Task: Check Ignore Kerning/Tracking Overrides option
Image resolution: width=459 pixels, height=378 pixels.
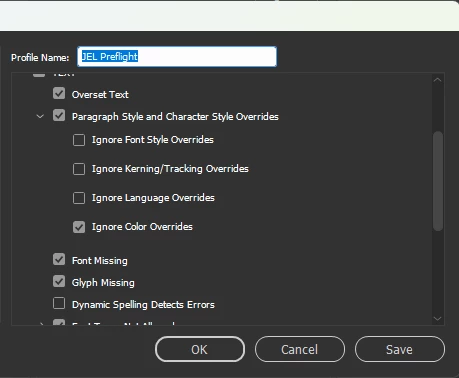Action: (x=79, y=169)
